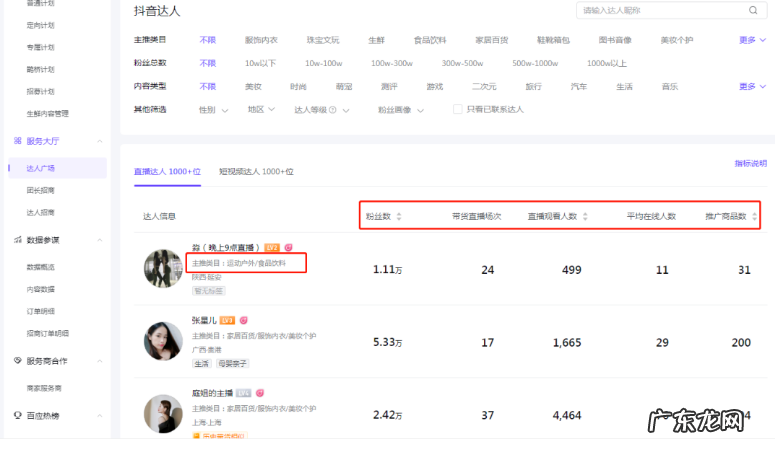
Task: Switch to 直播达人 1000+位 tab
Action: pyautogui.click(x=167, y=172)
